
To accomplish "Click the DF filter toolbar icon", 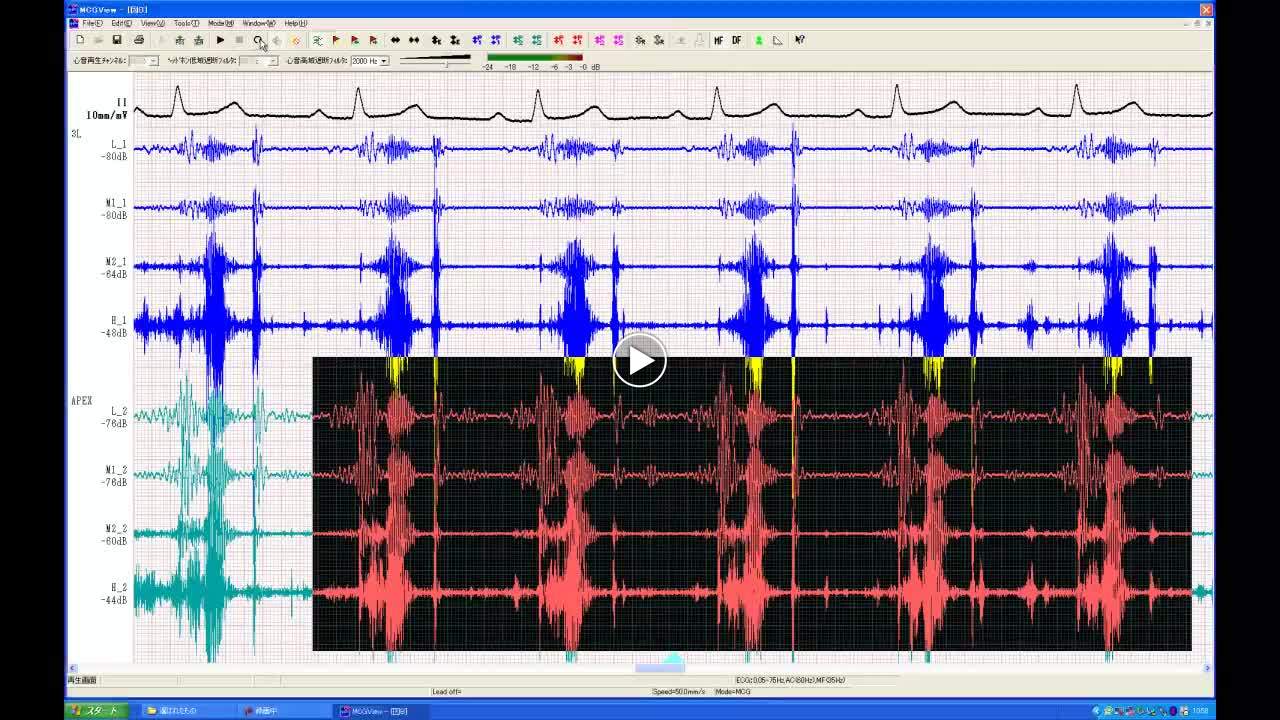I will pos(737,40).
